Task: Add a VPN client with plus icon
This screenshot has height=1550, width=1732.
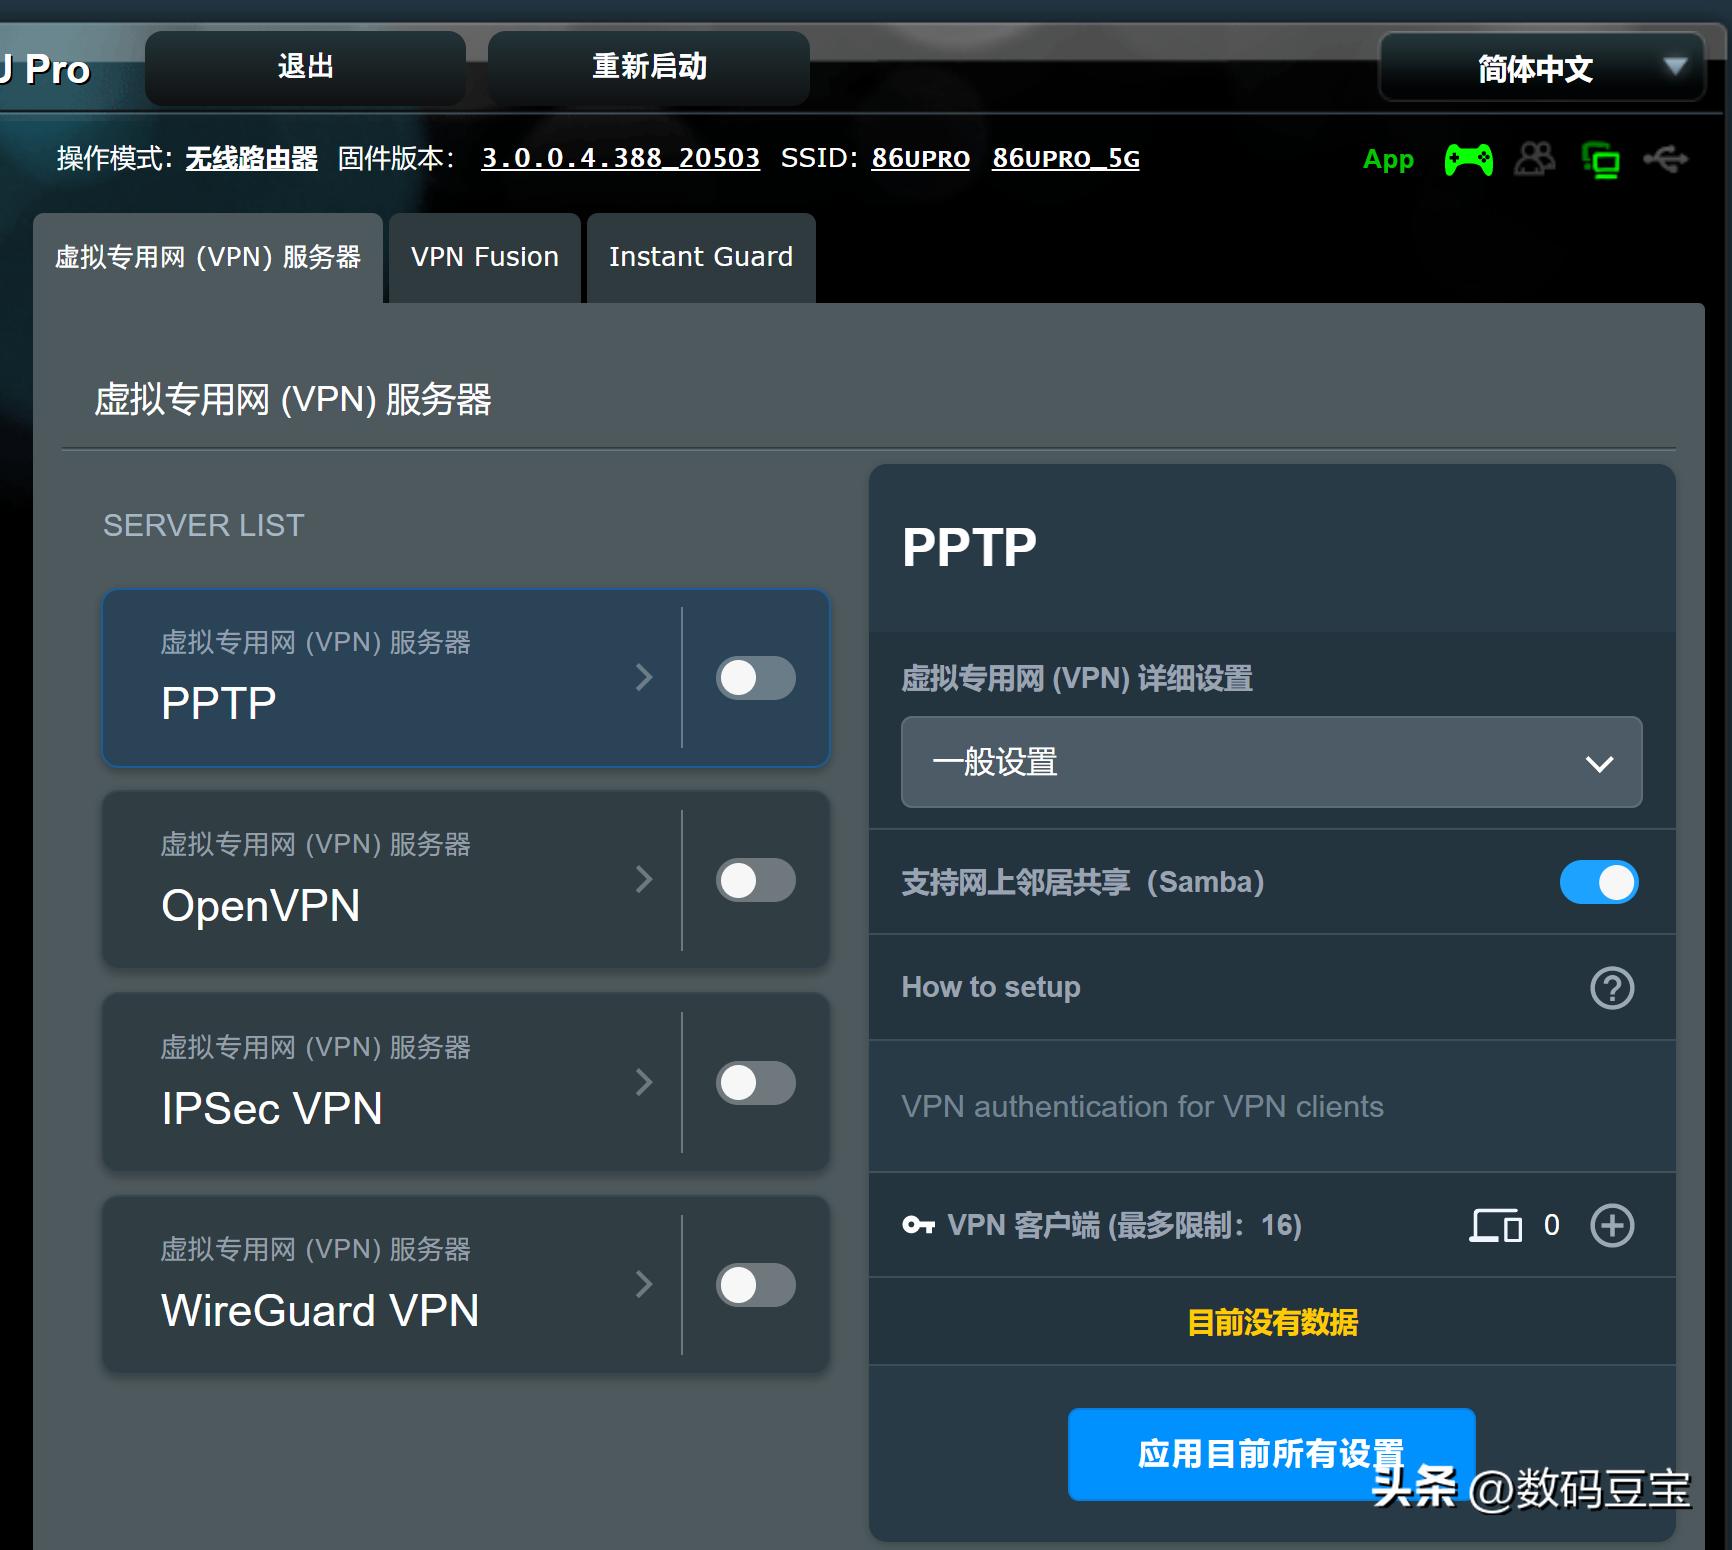Action: pyautogui.click(x=1611, y=1225)
